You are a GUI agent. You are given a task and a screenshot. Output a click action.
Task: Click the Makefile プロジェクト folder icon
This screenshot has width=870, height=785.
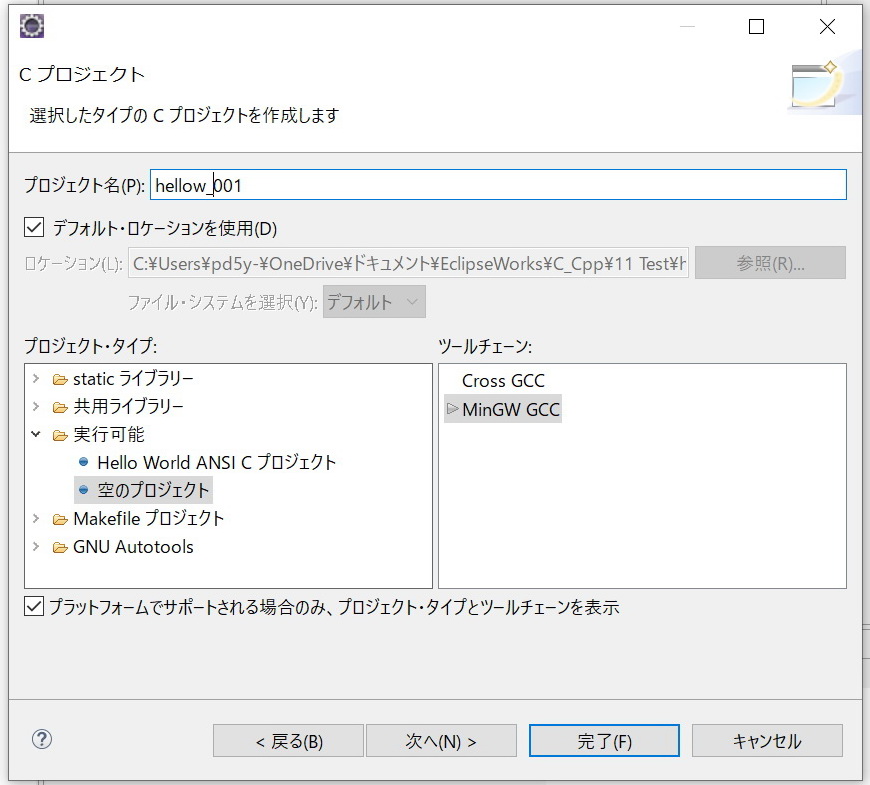pos(61,519)
